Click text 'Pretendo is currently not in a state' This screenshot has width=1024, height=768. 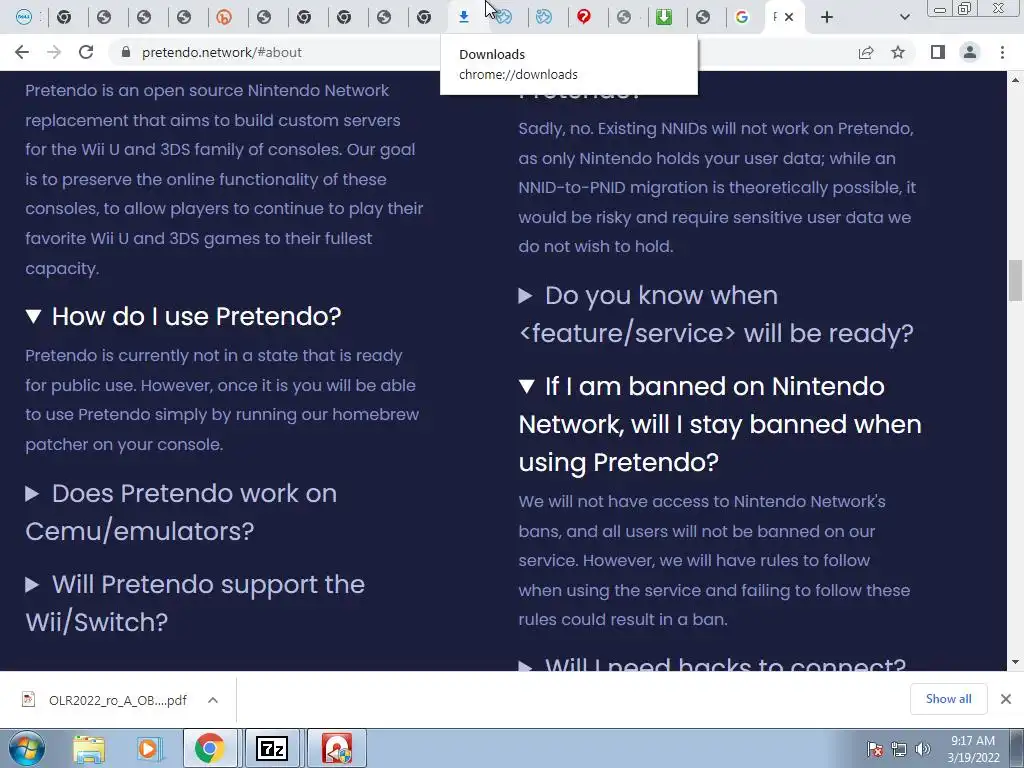(x=214, y=356)
